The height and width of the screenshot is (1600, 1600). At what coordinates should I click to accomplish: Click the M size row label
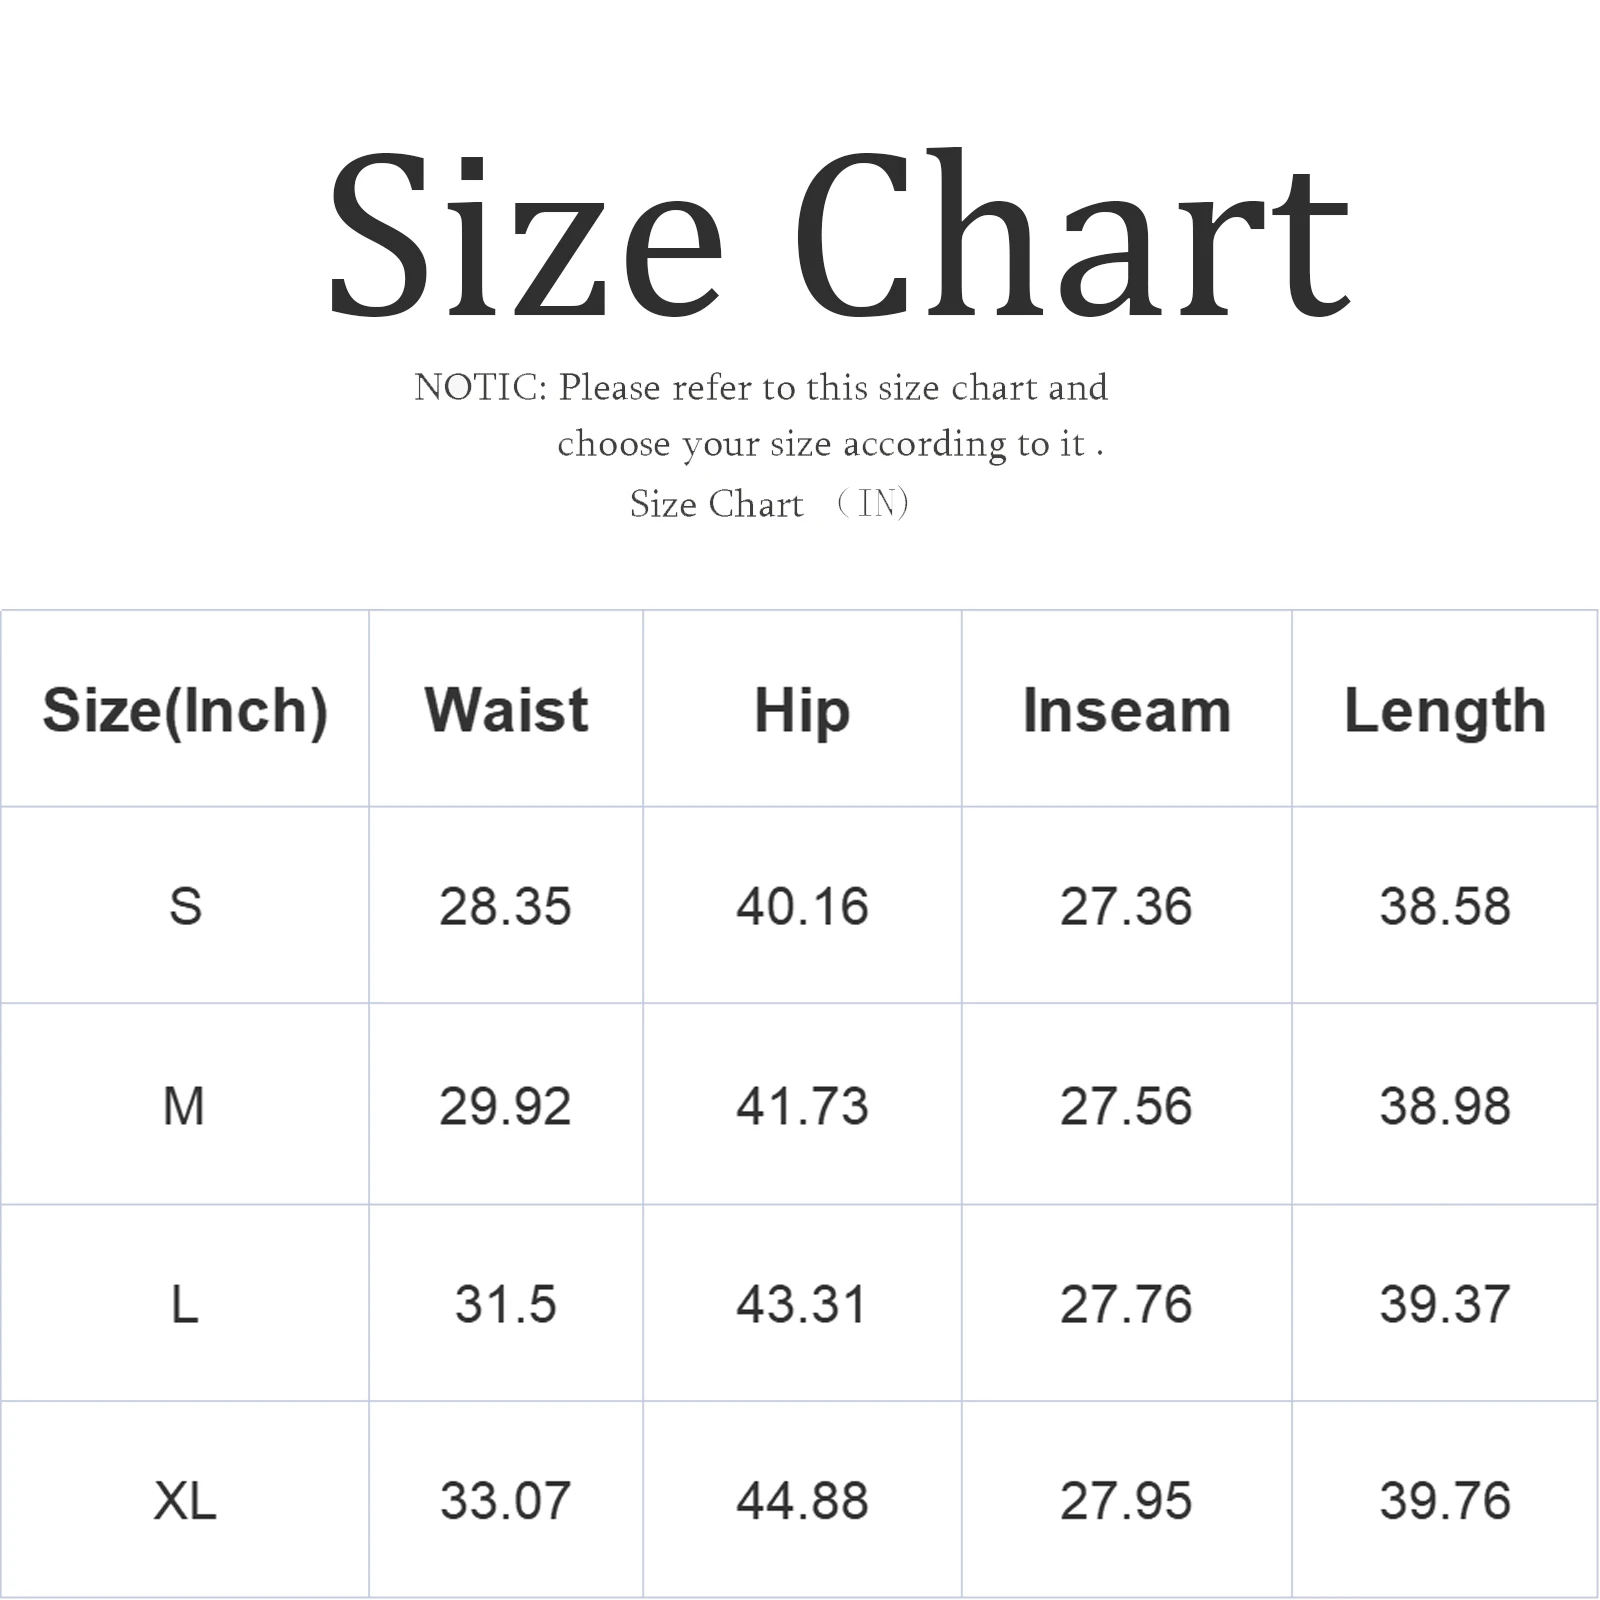(185, 1107)
